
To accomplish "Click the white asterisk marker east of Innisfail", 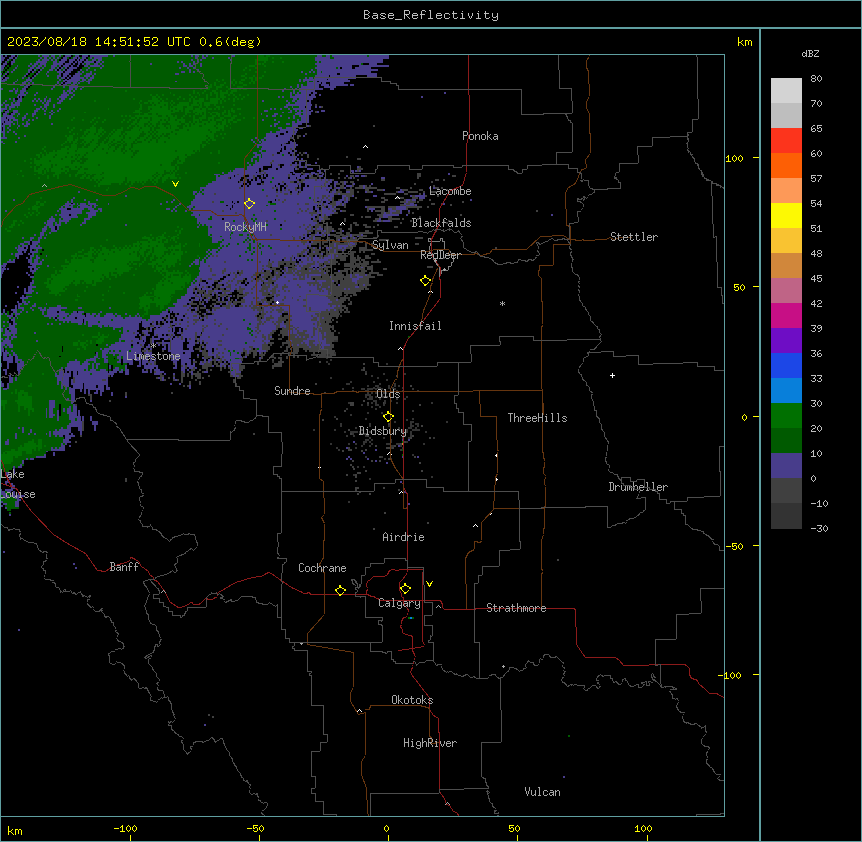I will [502, 303].
